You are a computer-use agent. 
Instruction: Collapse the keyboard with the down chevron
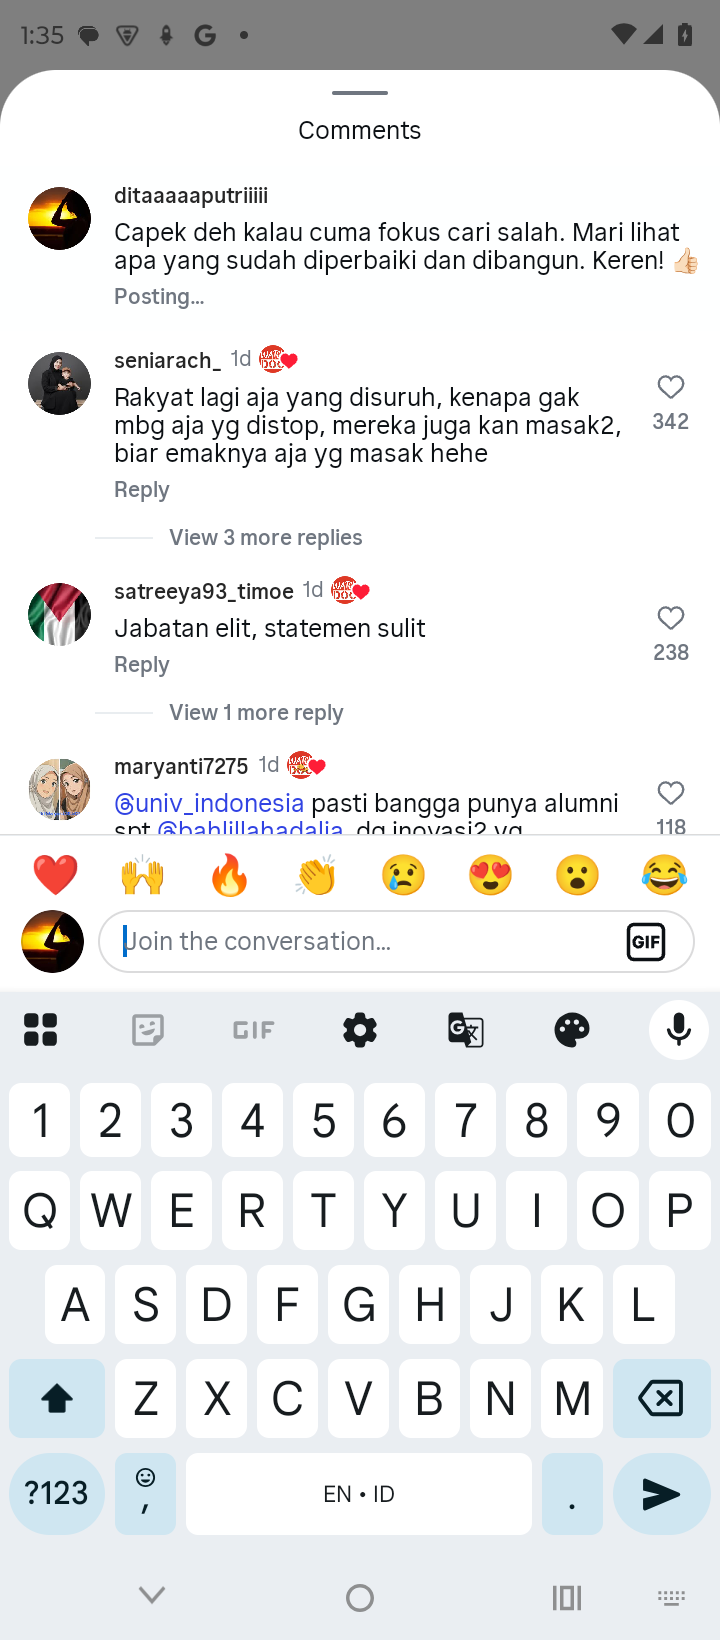coord(152,1596)
